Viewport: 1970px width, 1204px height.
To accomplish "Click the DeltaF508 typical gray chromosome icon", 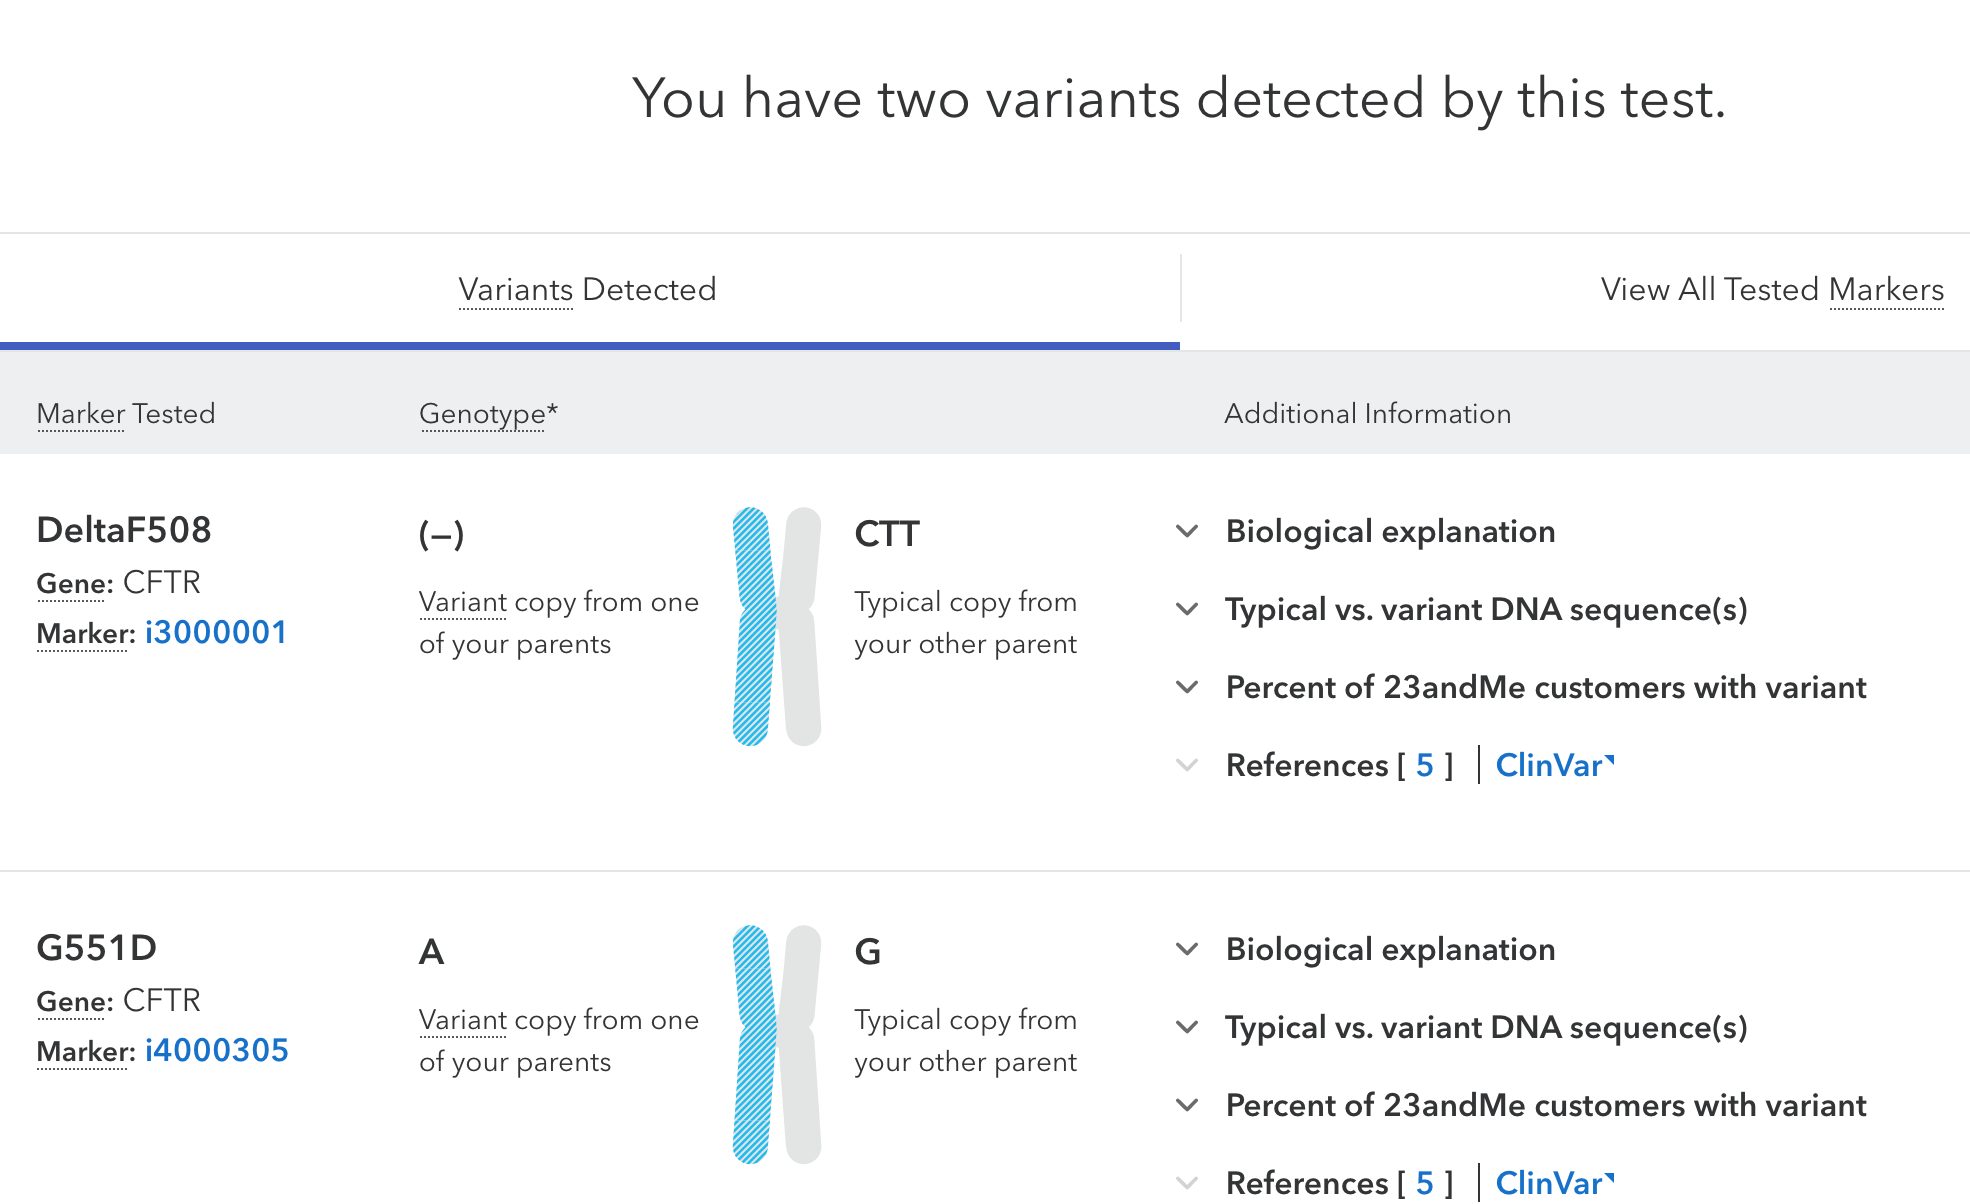I will tap(802, 627).
